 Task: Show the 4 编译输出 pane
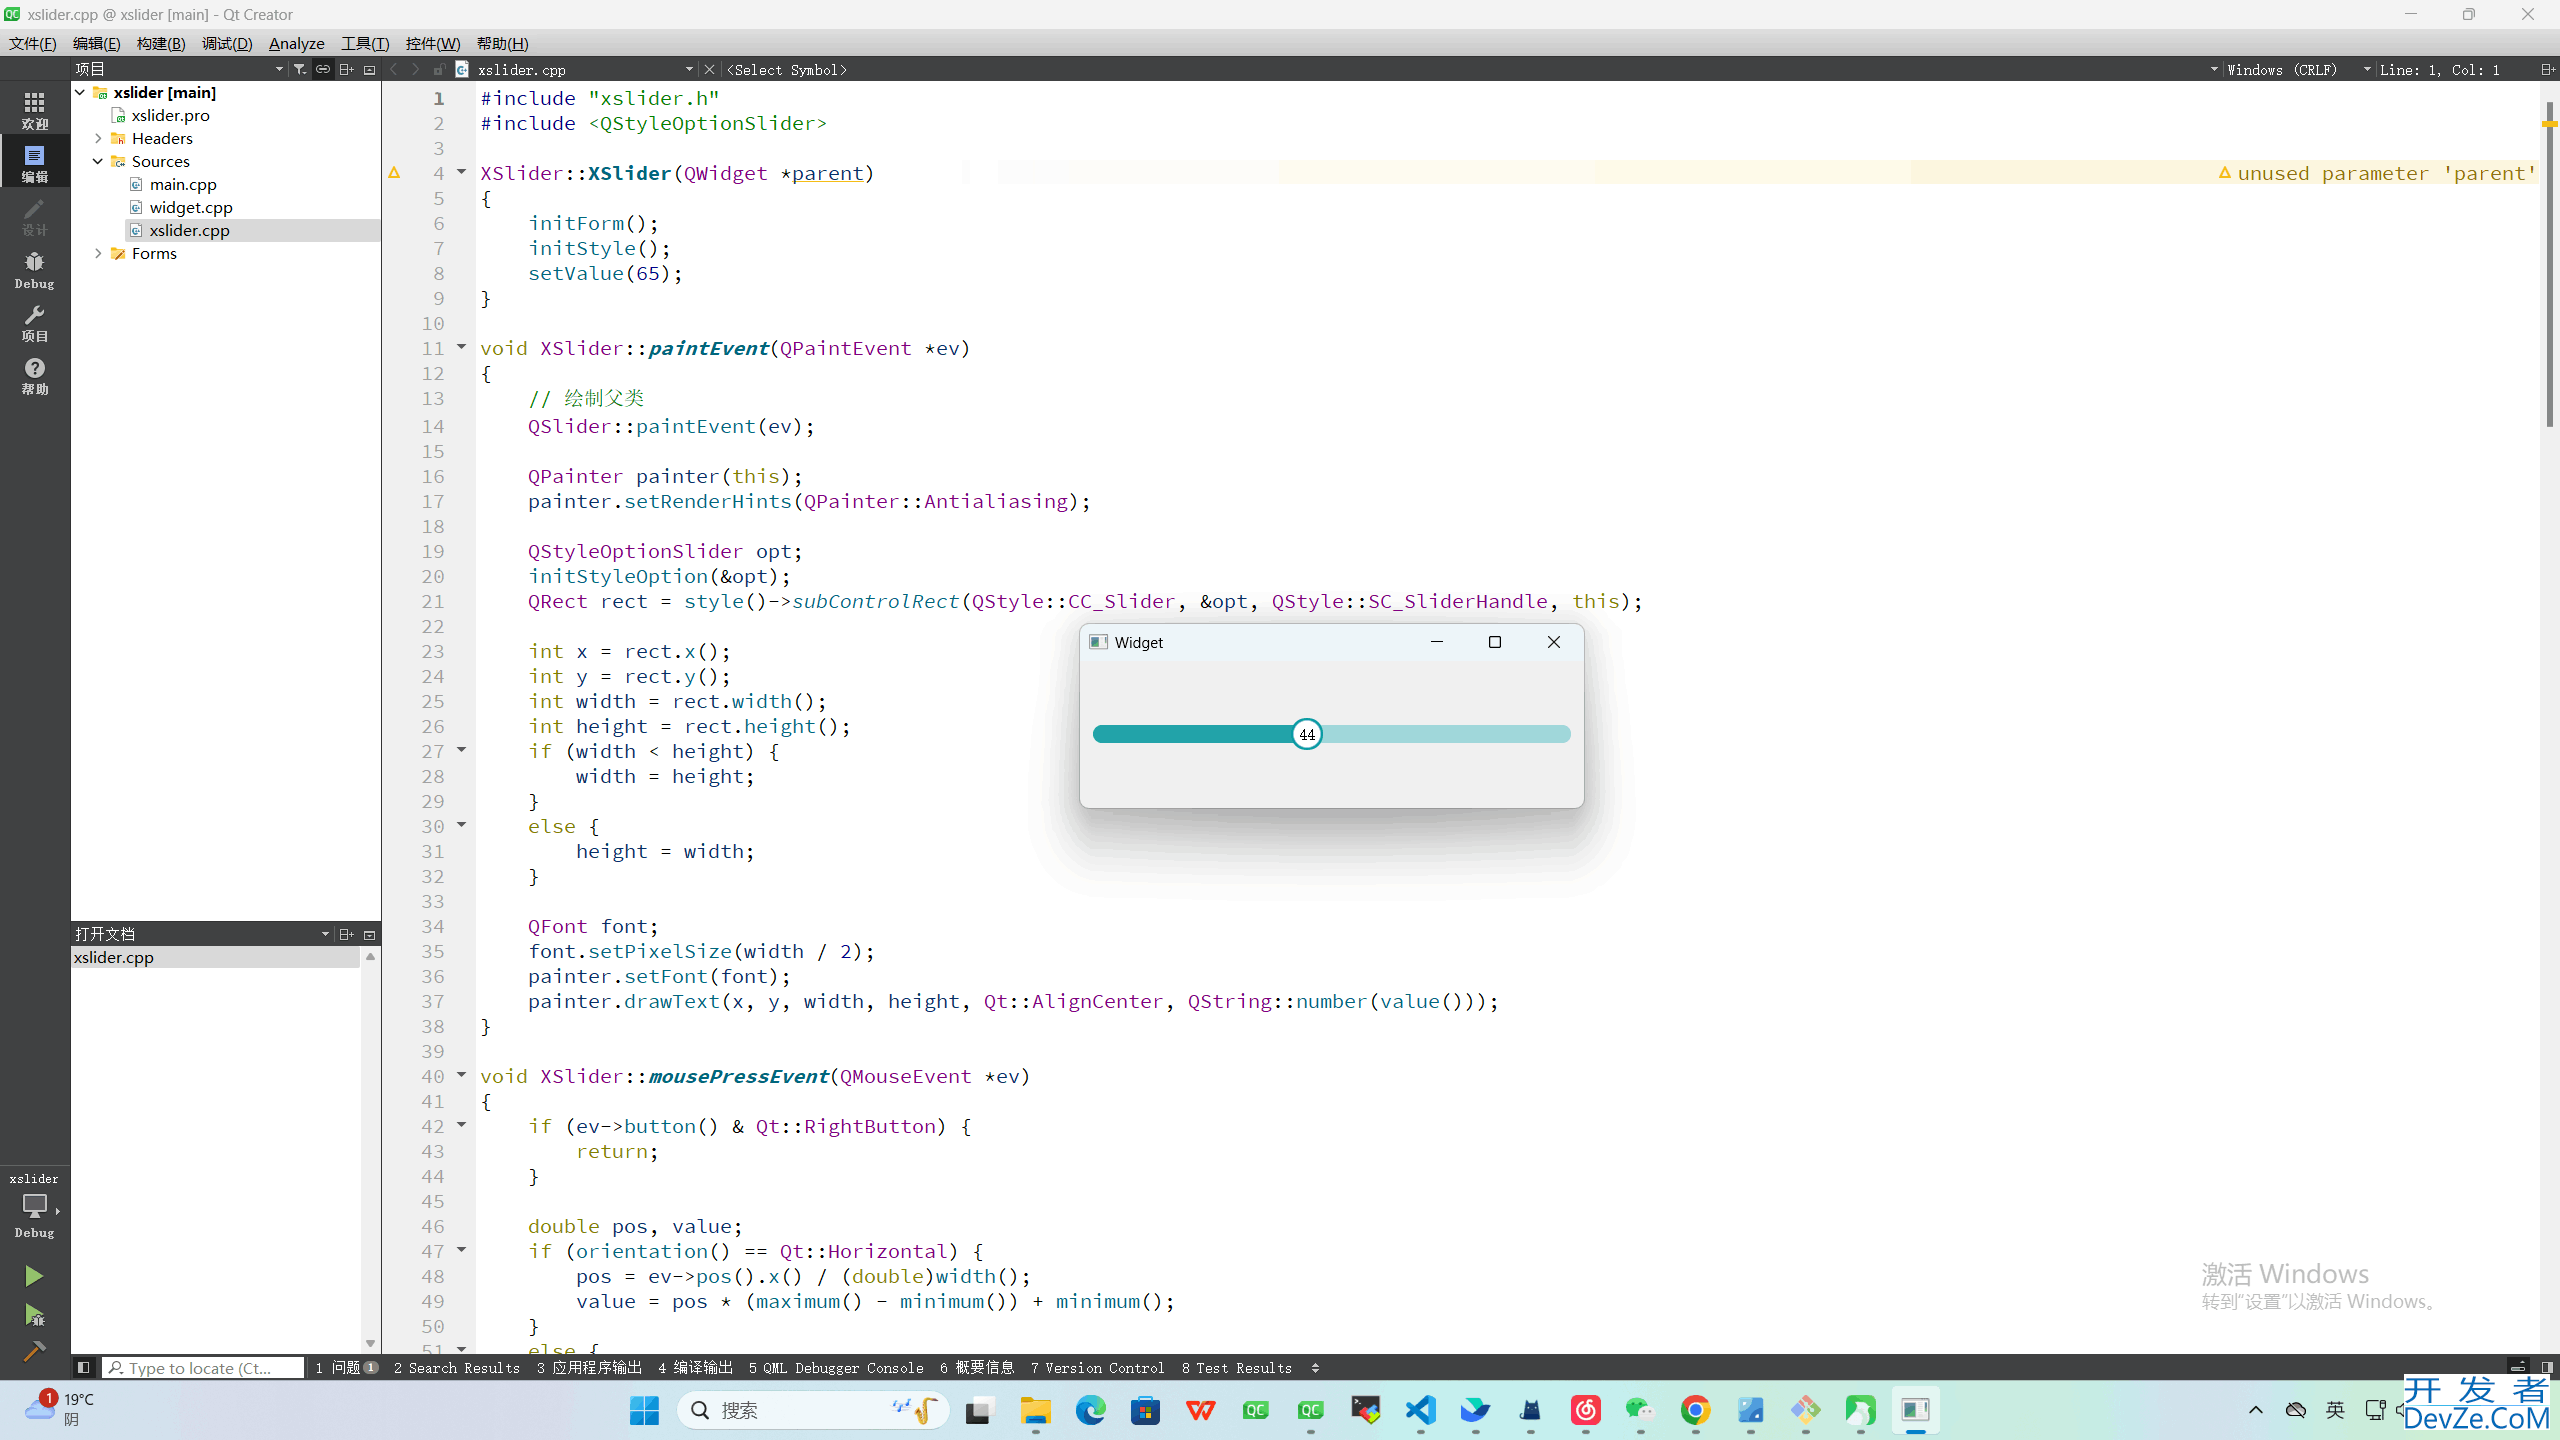click(695, 1367)
